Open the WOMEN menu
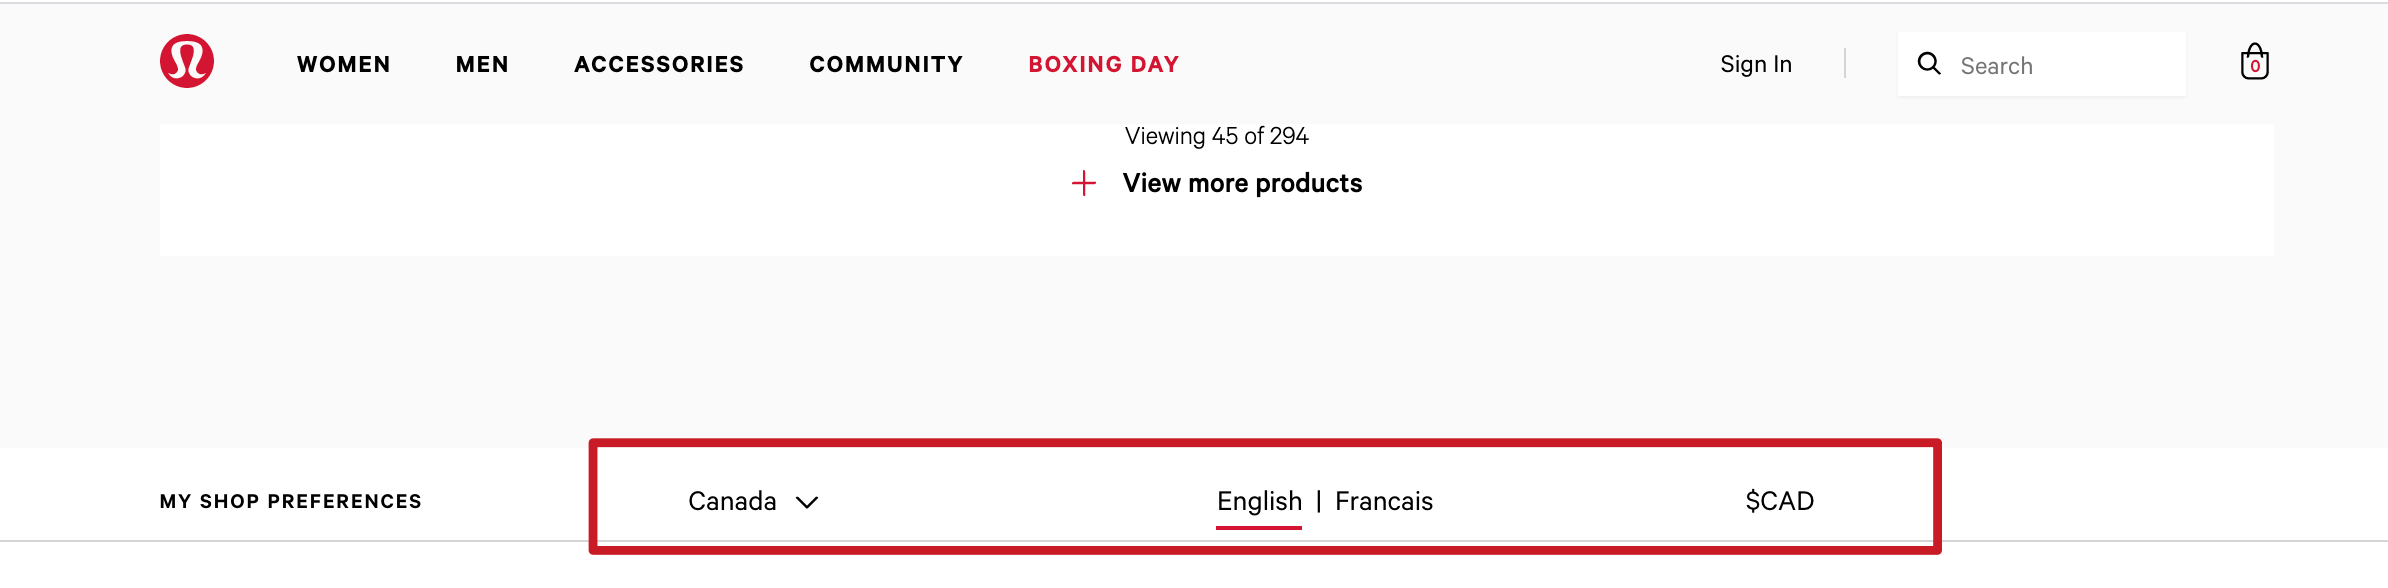Screen dimensions: 2388x588 pos(344,64)
